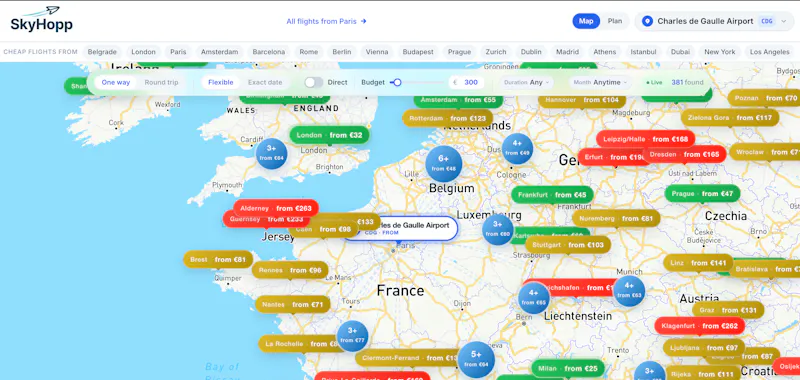Open the 3+ cluster from €60 near Luxembourg
Screen dimensions: 800x380
(x=497, y=229)
